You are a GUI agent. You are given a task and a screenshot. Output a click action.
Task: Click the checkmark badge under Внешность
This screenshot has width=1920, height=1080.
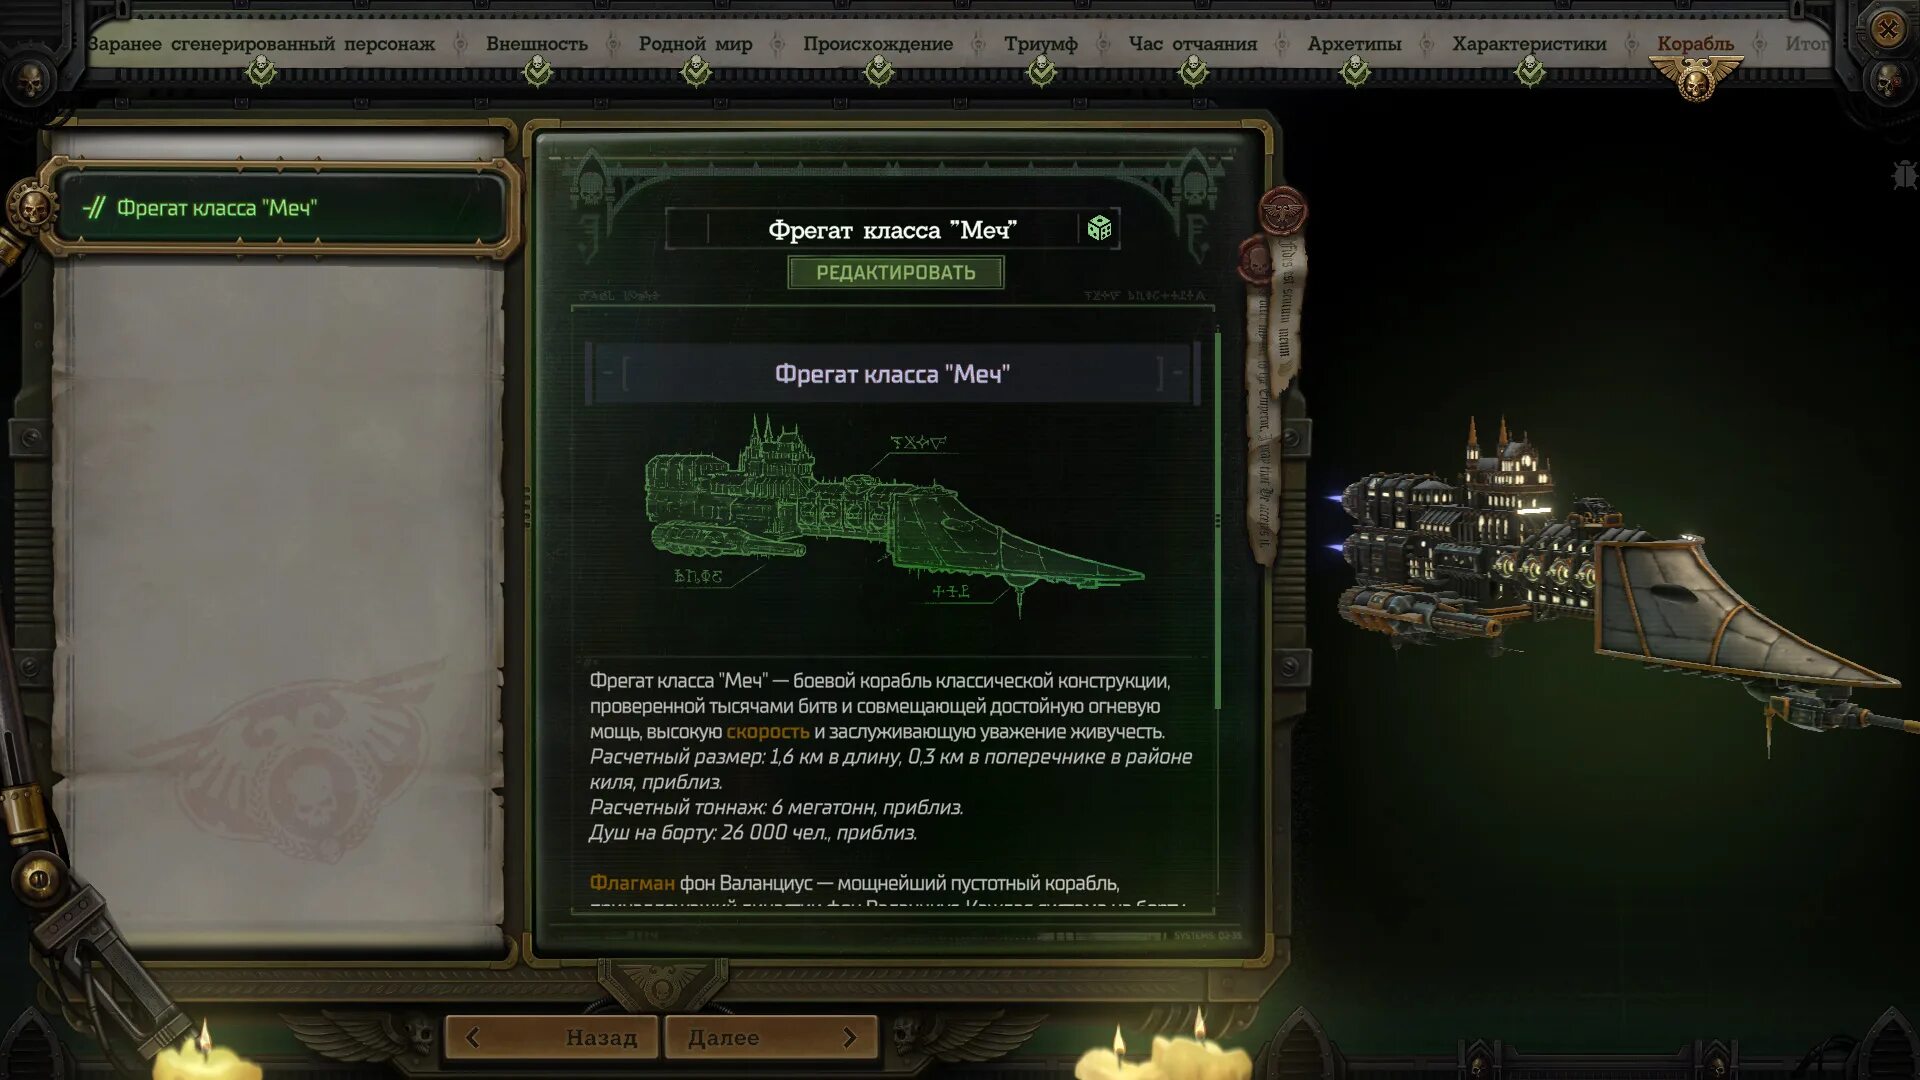pyautogui.click(x=538, y=72)
